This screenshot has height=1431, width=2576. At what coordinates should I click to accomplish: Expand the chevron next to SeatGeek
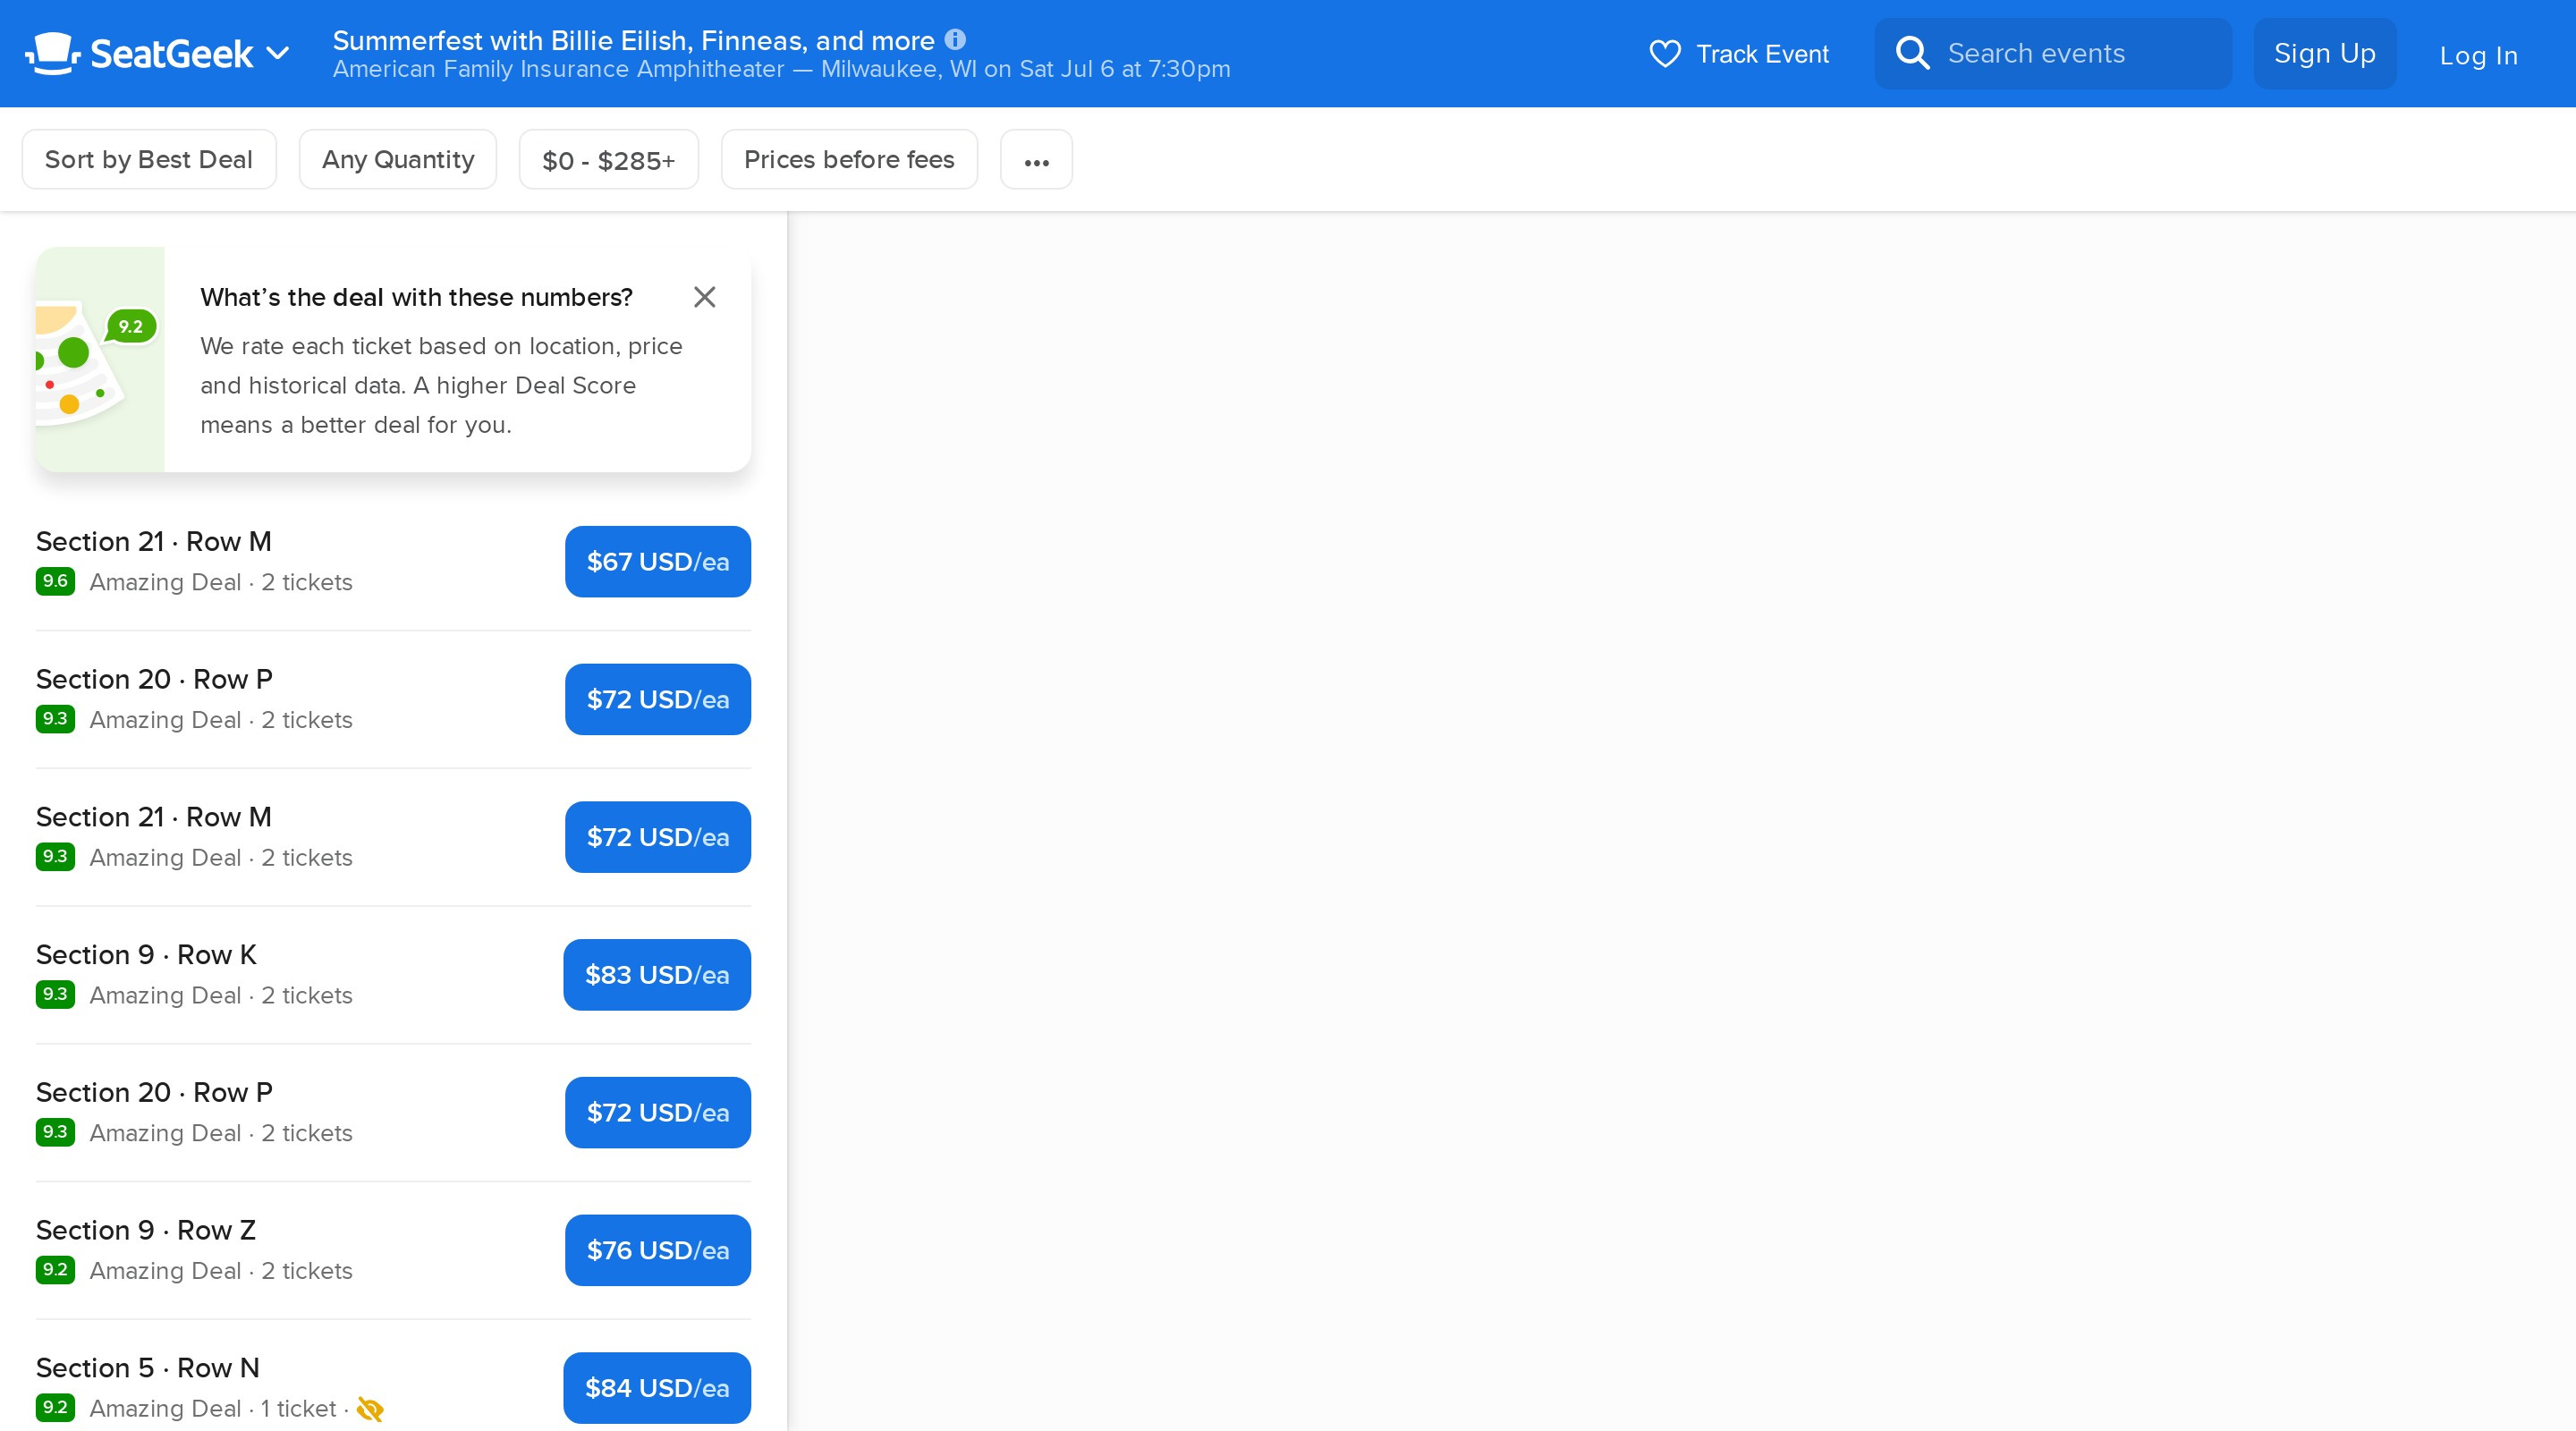click(x=279, y=53)
